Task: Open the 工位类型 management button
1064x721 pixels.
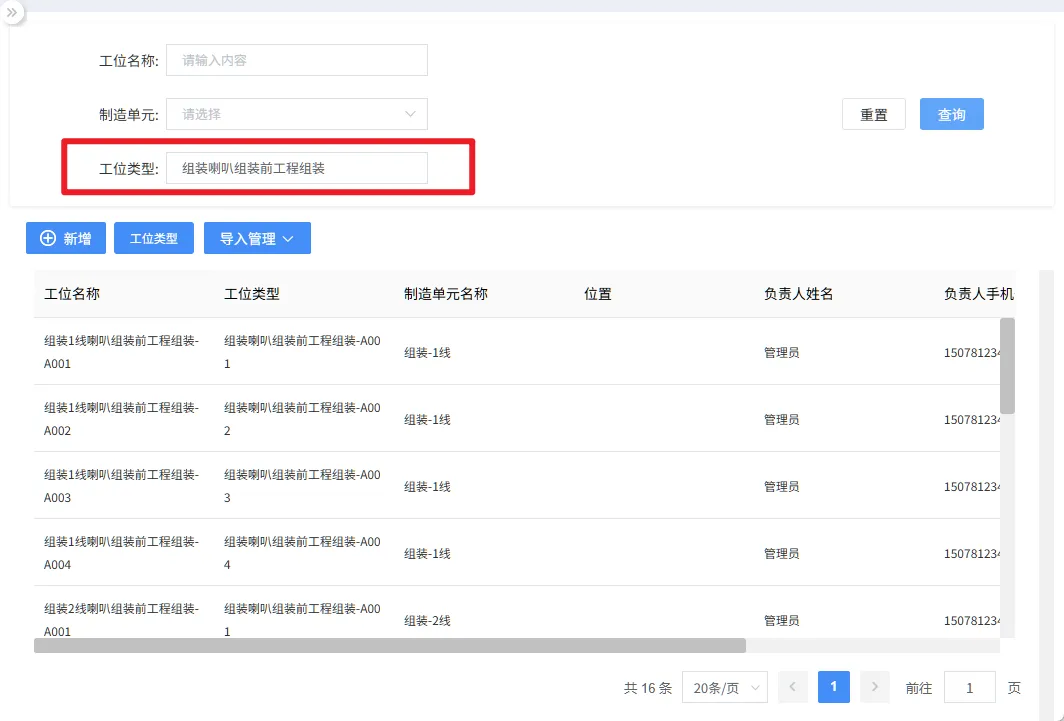Action: point(154,238)
